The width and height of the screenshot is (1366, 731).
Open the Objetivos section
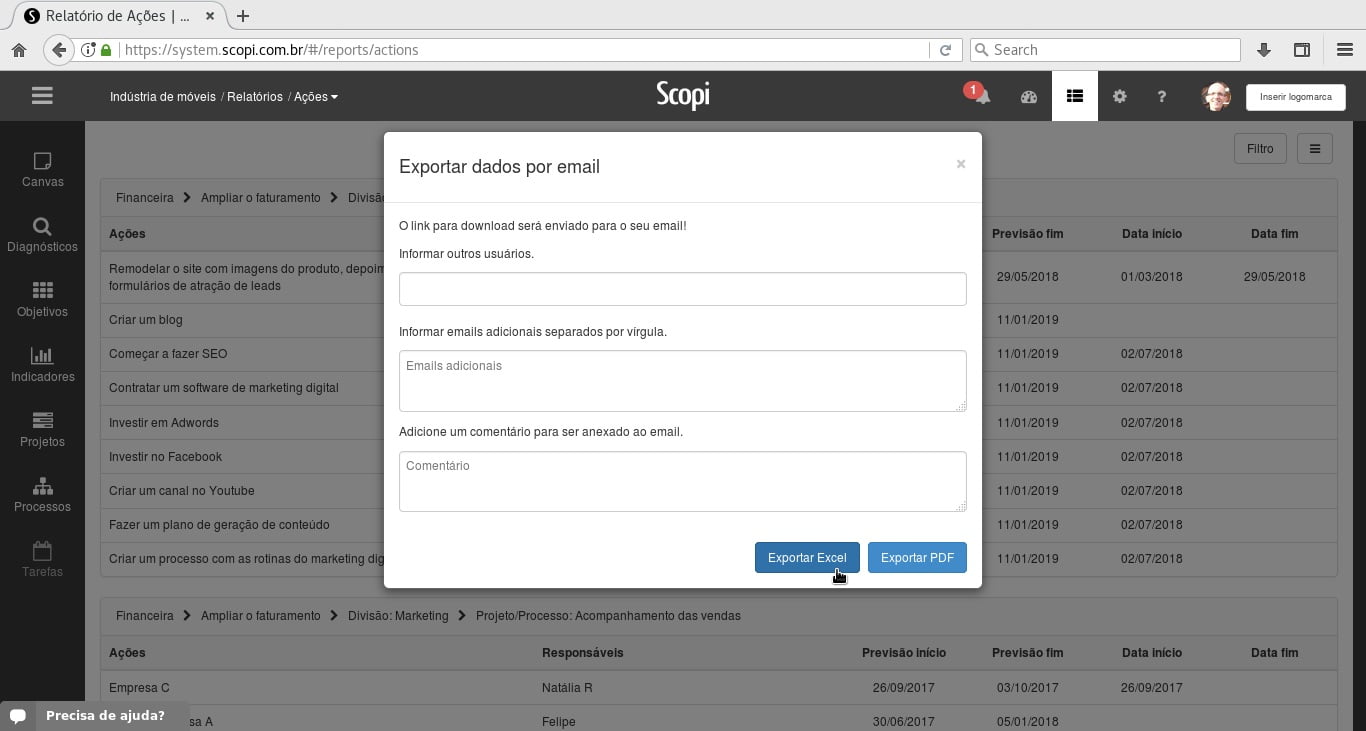point(42,300)
